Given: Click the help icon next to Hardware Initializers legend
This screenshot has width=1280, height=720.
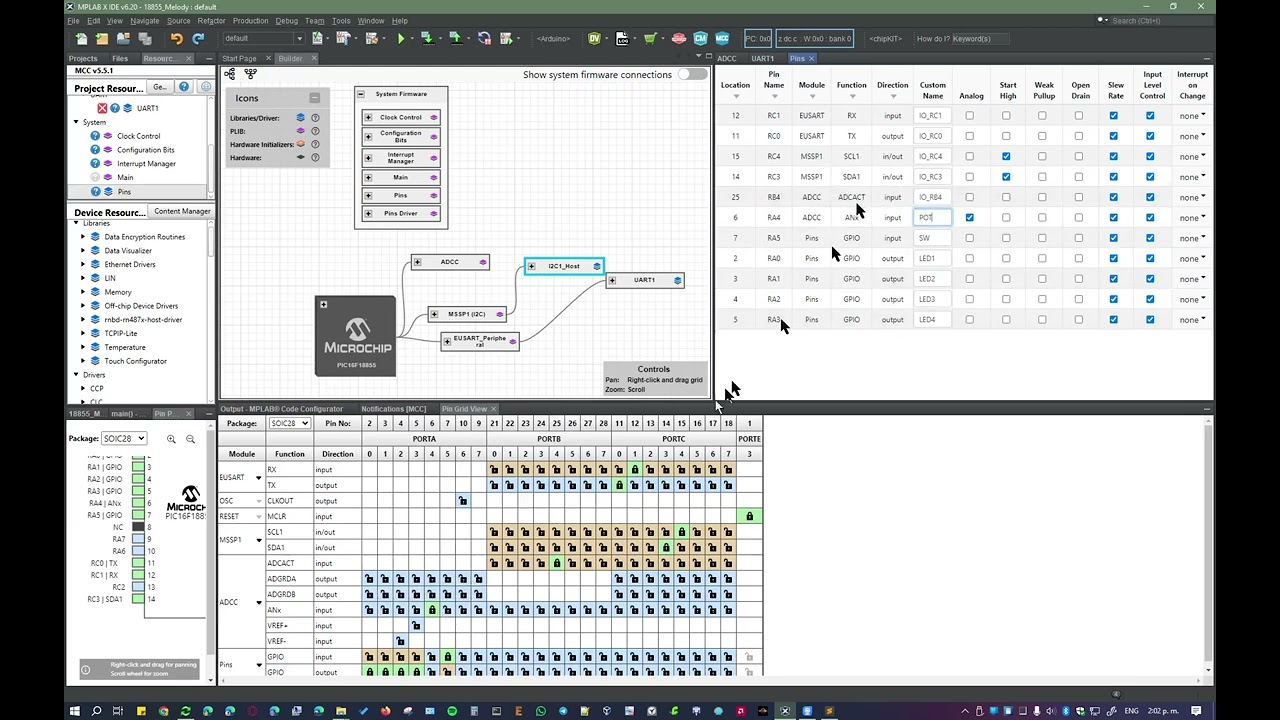Looking at the screenshot, I should [315, 144].
